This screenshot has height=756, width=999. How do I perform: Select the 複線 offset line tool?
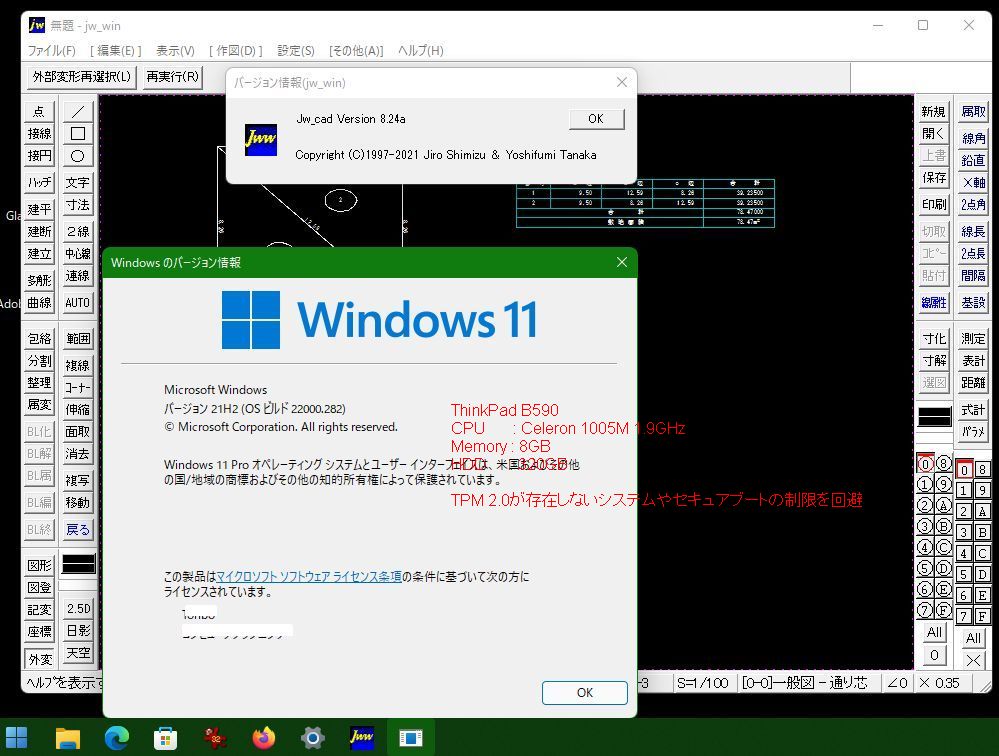pos(78,365)
